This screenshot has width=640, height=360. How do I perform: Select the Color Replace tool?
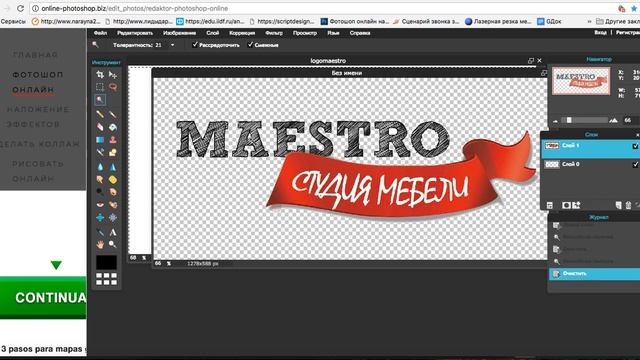[x=100, y=152]
